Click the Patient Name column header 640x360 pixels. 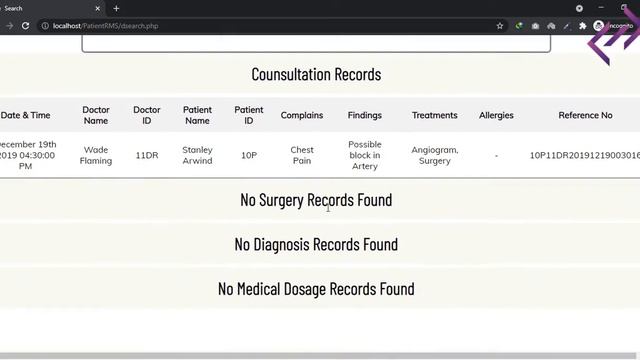[x=197, y=115]
